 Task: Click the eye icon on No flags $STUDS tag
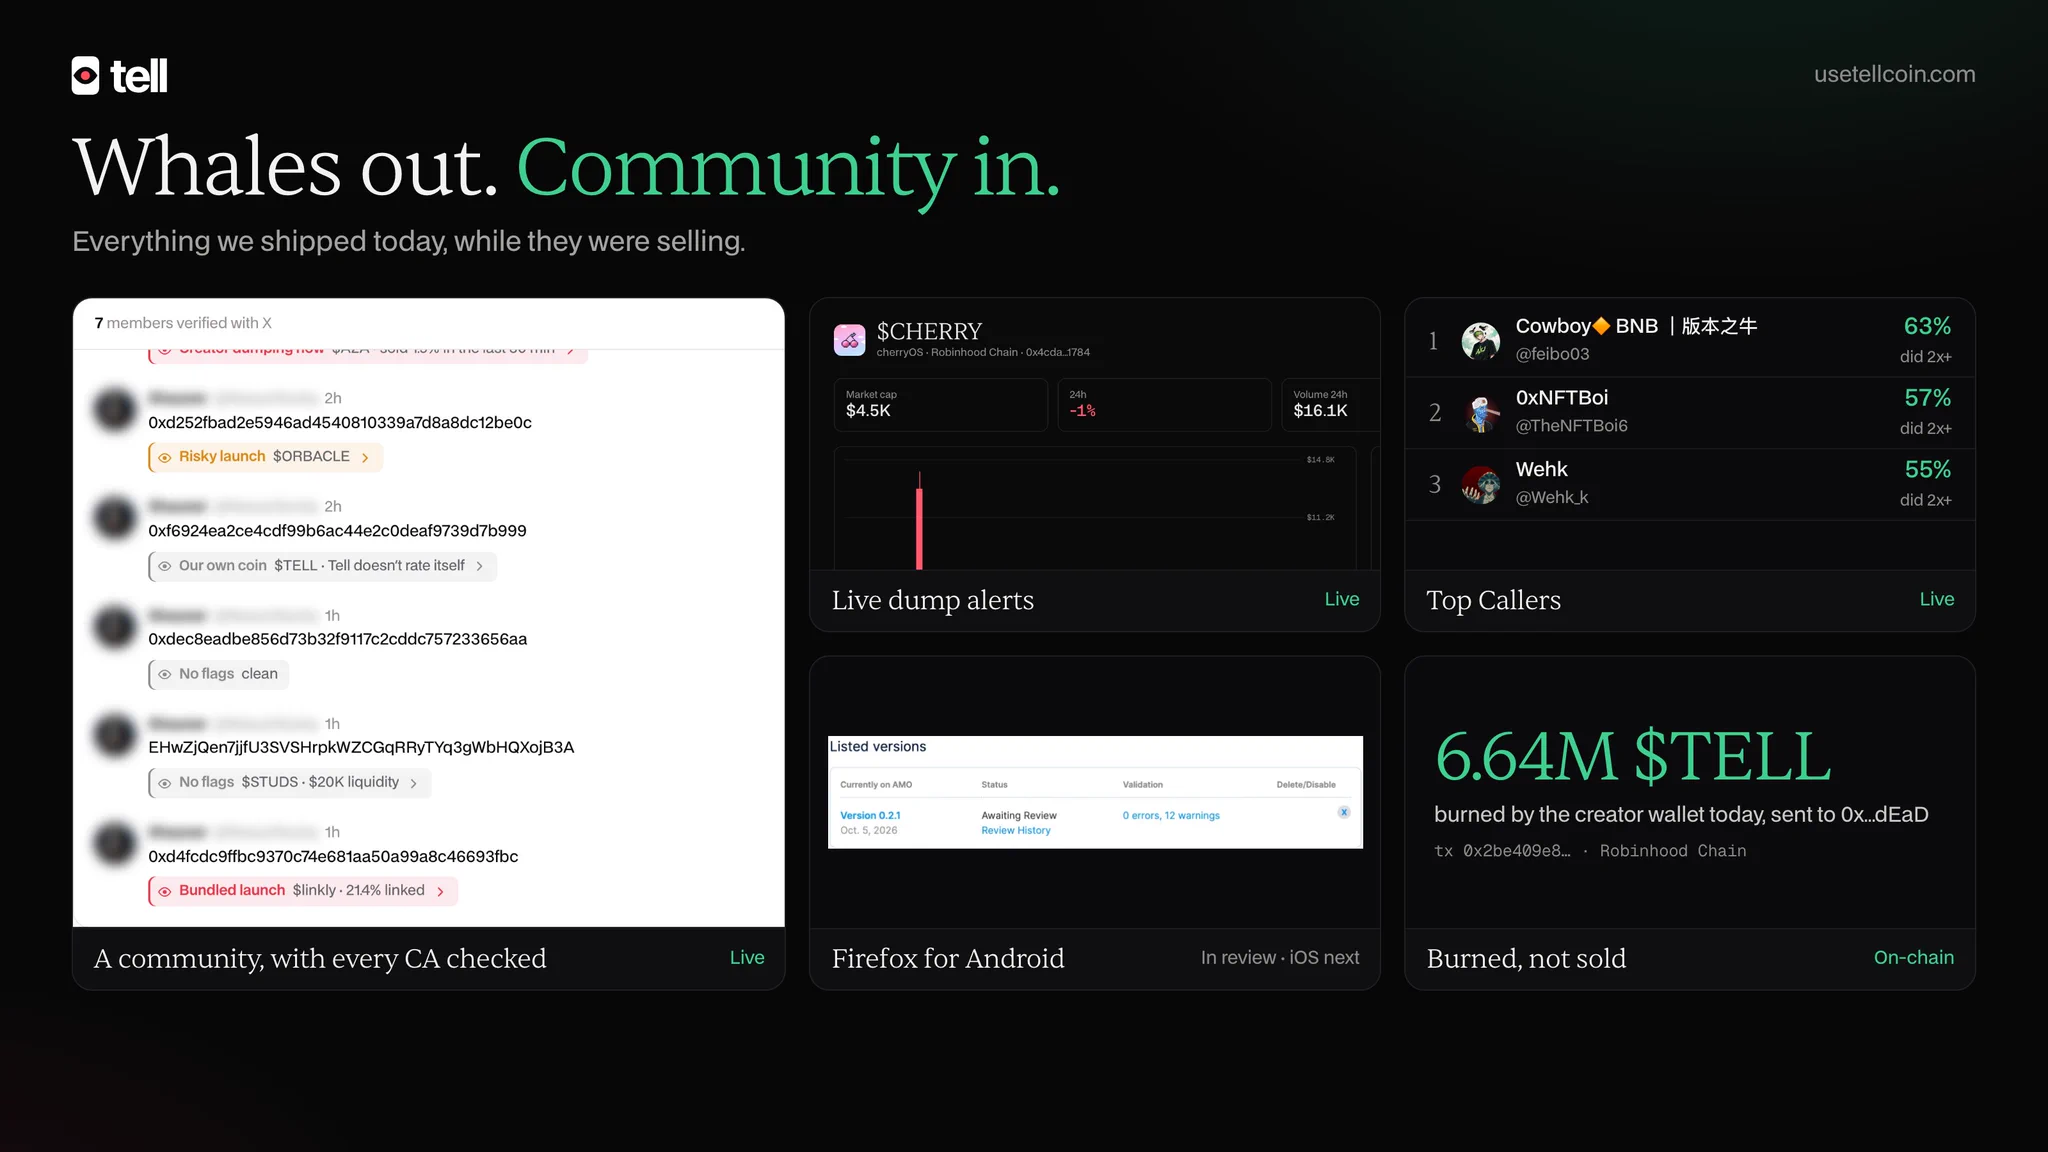coord(165,783)
